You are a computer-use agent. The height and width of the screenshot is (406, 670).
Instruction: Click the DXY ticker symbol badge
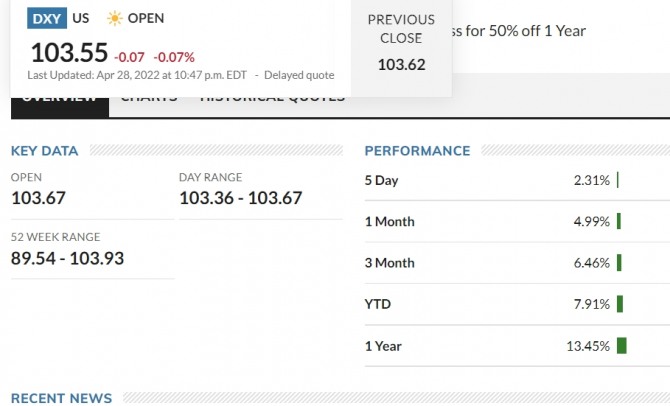point(47,18)
